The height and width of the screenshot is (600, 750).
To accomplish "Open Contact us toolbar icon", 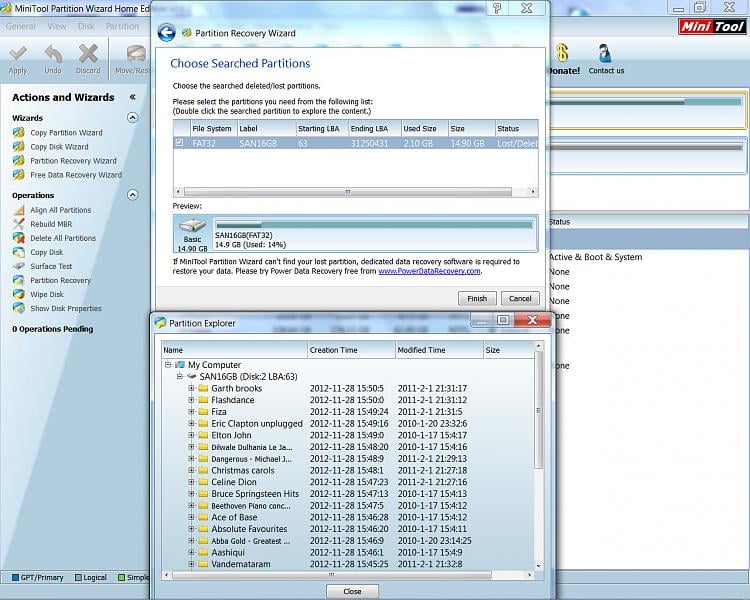I will tap(605, 53).
